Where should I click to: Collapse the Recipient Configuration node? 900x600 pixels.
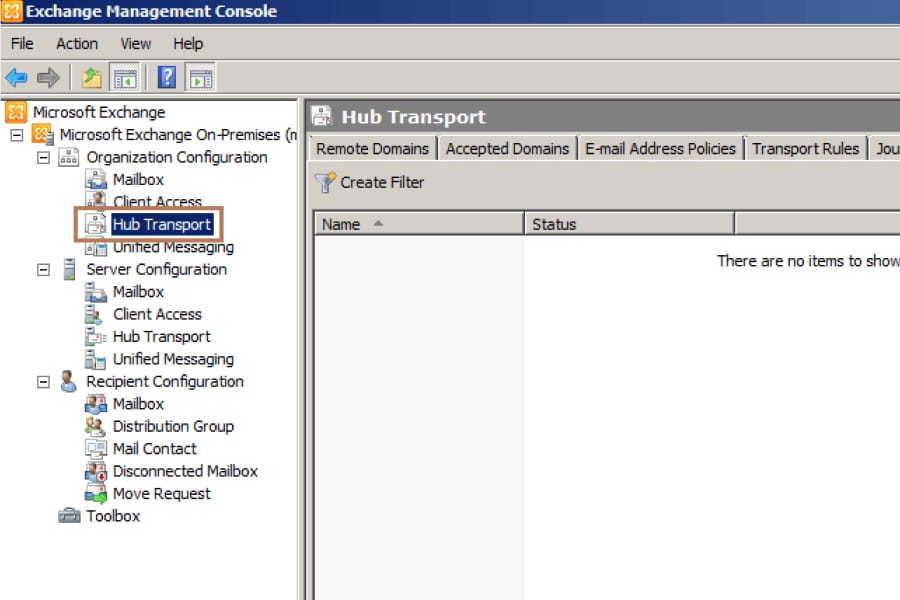[x=43, y=381]
